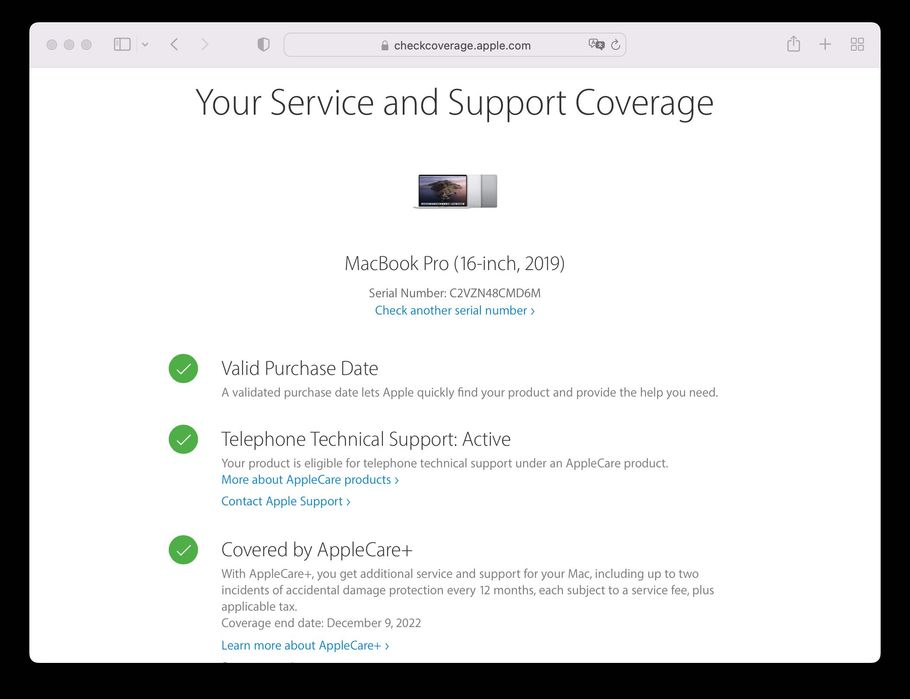Open Contact Apple Support link
Screen dimensions: 910x699
tap(286, 501)
